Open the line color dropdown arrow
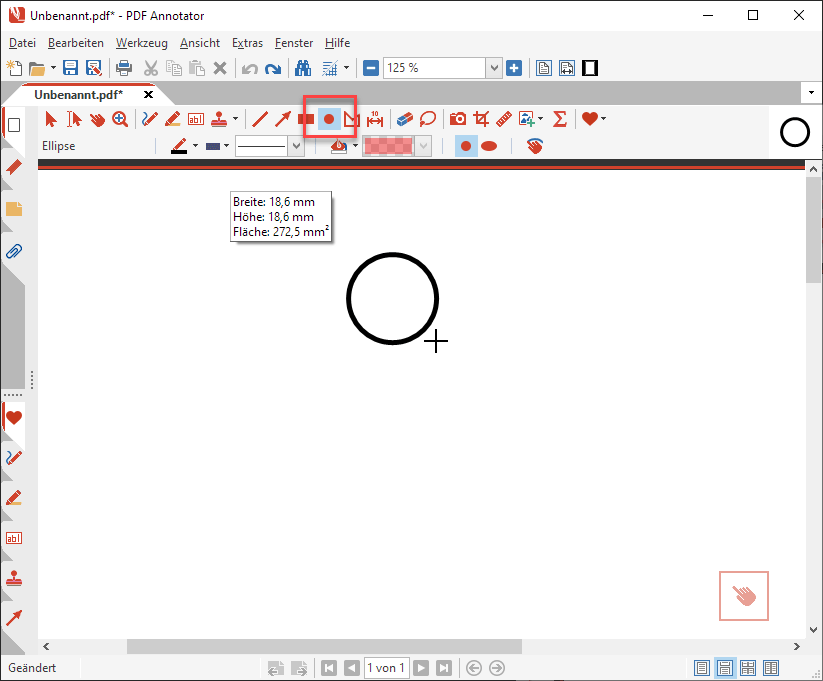This screenshot has width=823, height=681. pyautogui.click(x=195, y=146)
